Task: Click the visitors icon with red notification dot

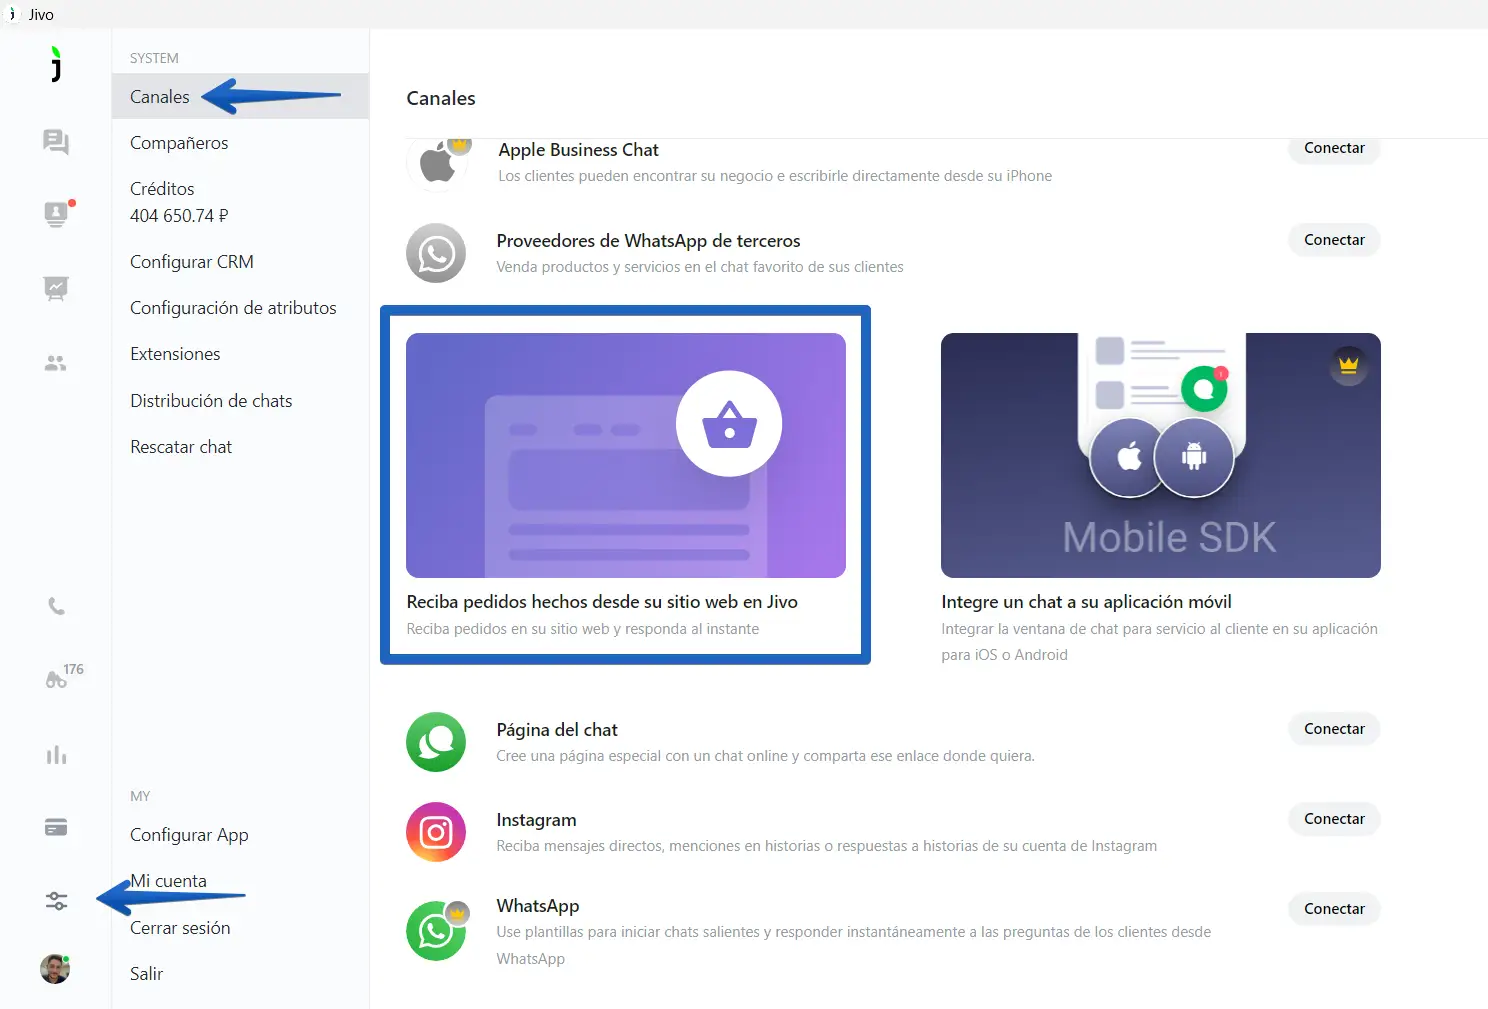Action: (x=56, y=214)
